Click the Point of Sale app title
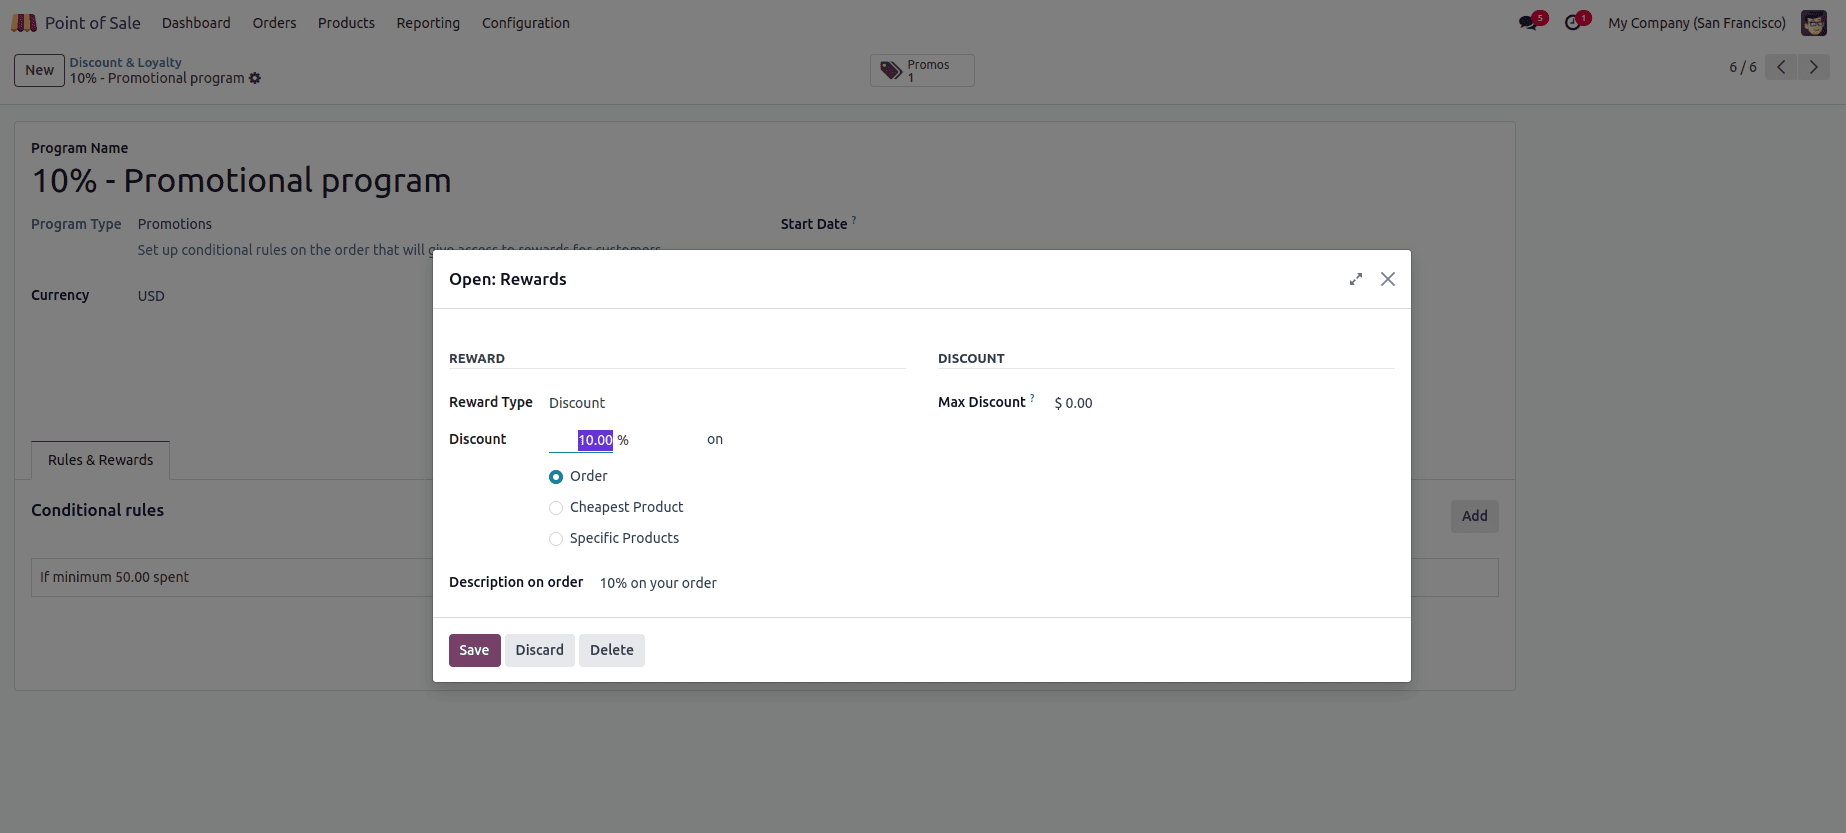The image size is (1846, 833). [x=92, y=22]
